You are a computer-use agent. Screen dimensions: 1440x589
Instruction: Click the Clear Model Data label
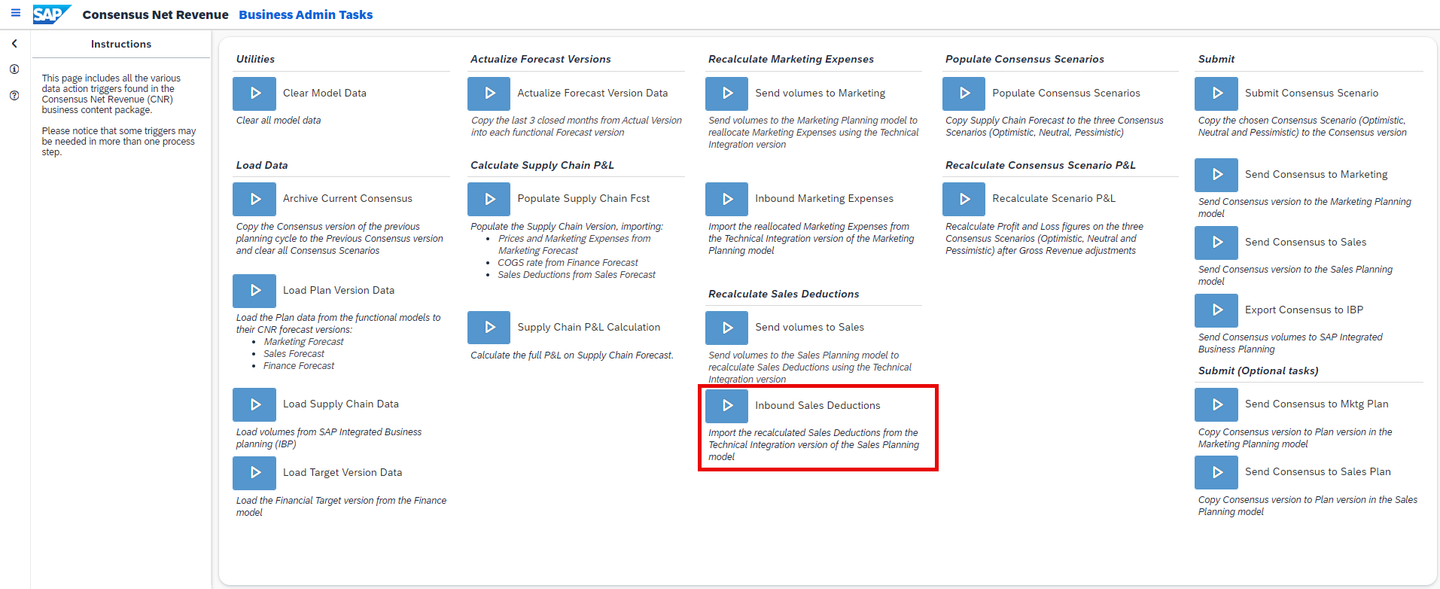325,93
